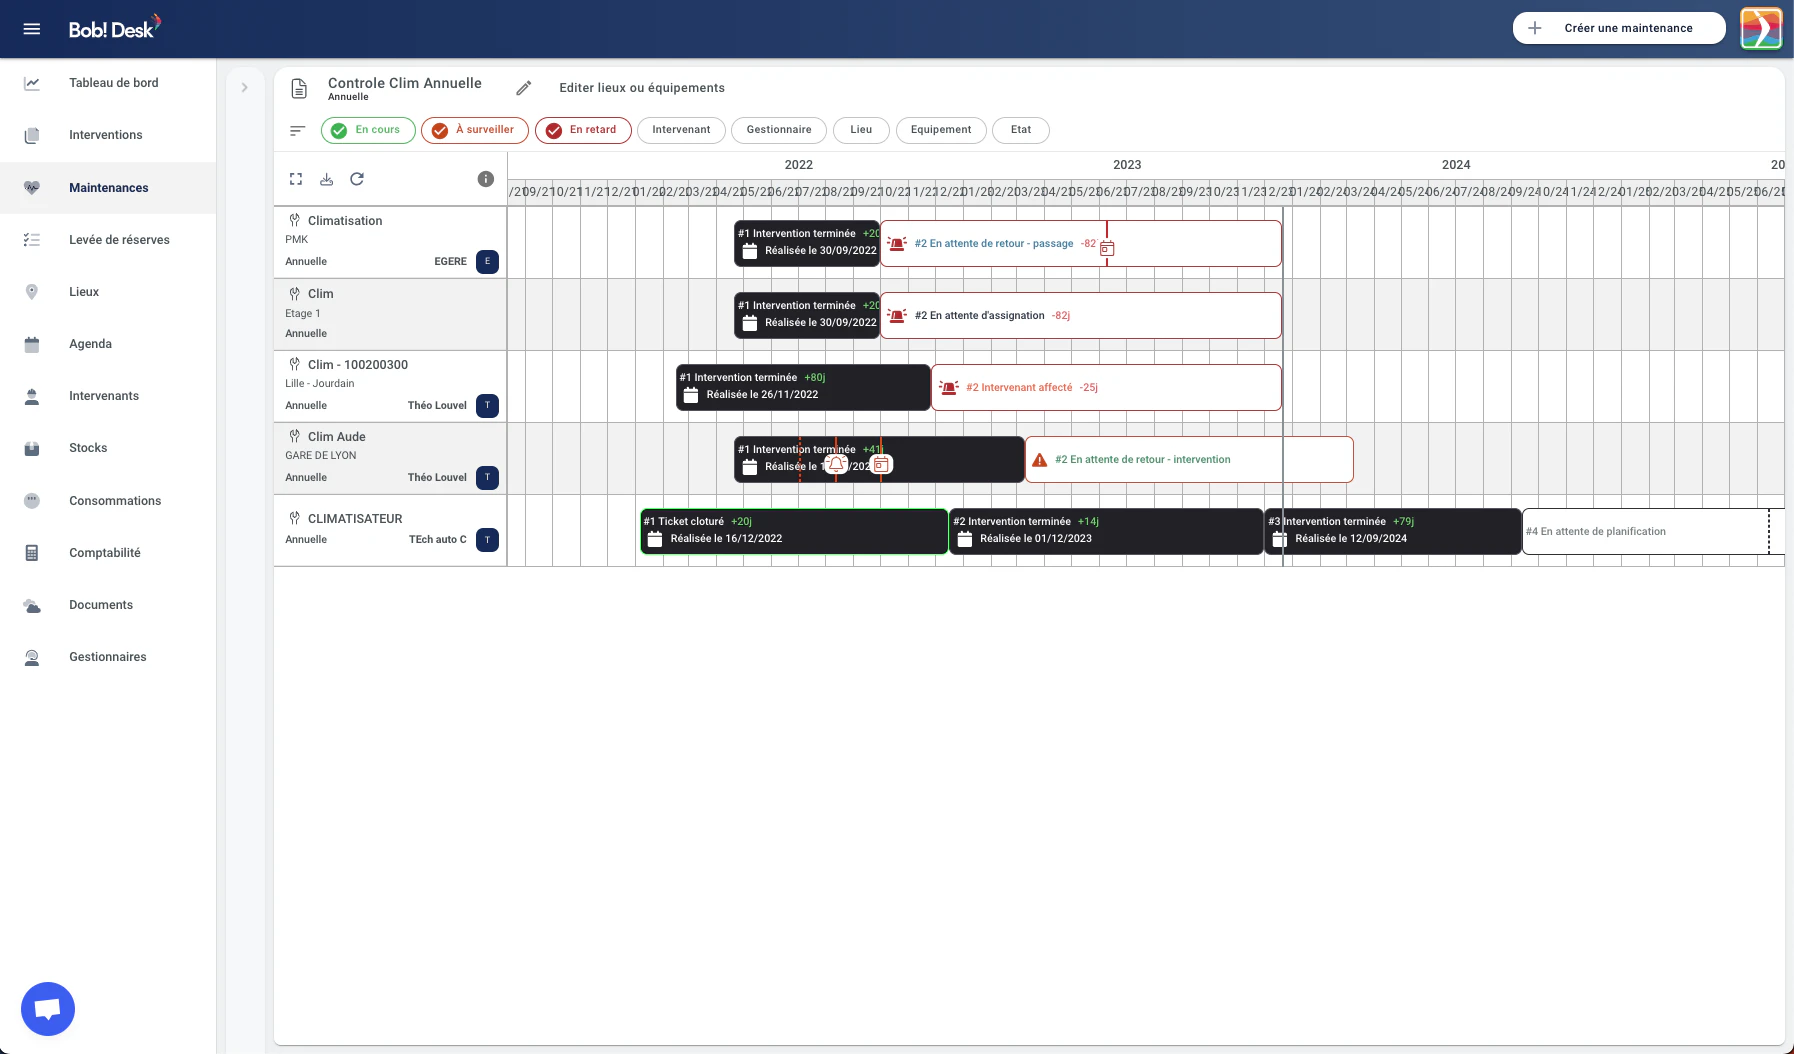The width and height of the screenshot is (1794, 1054).
Task: Refresh the Gantt chart data
Action: click(358, 179)
